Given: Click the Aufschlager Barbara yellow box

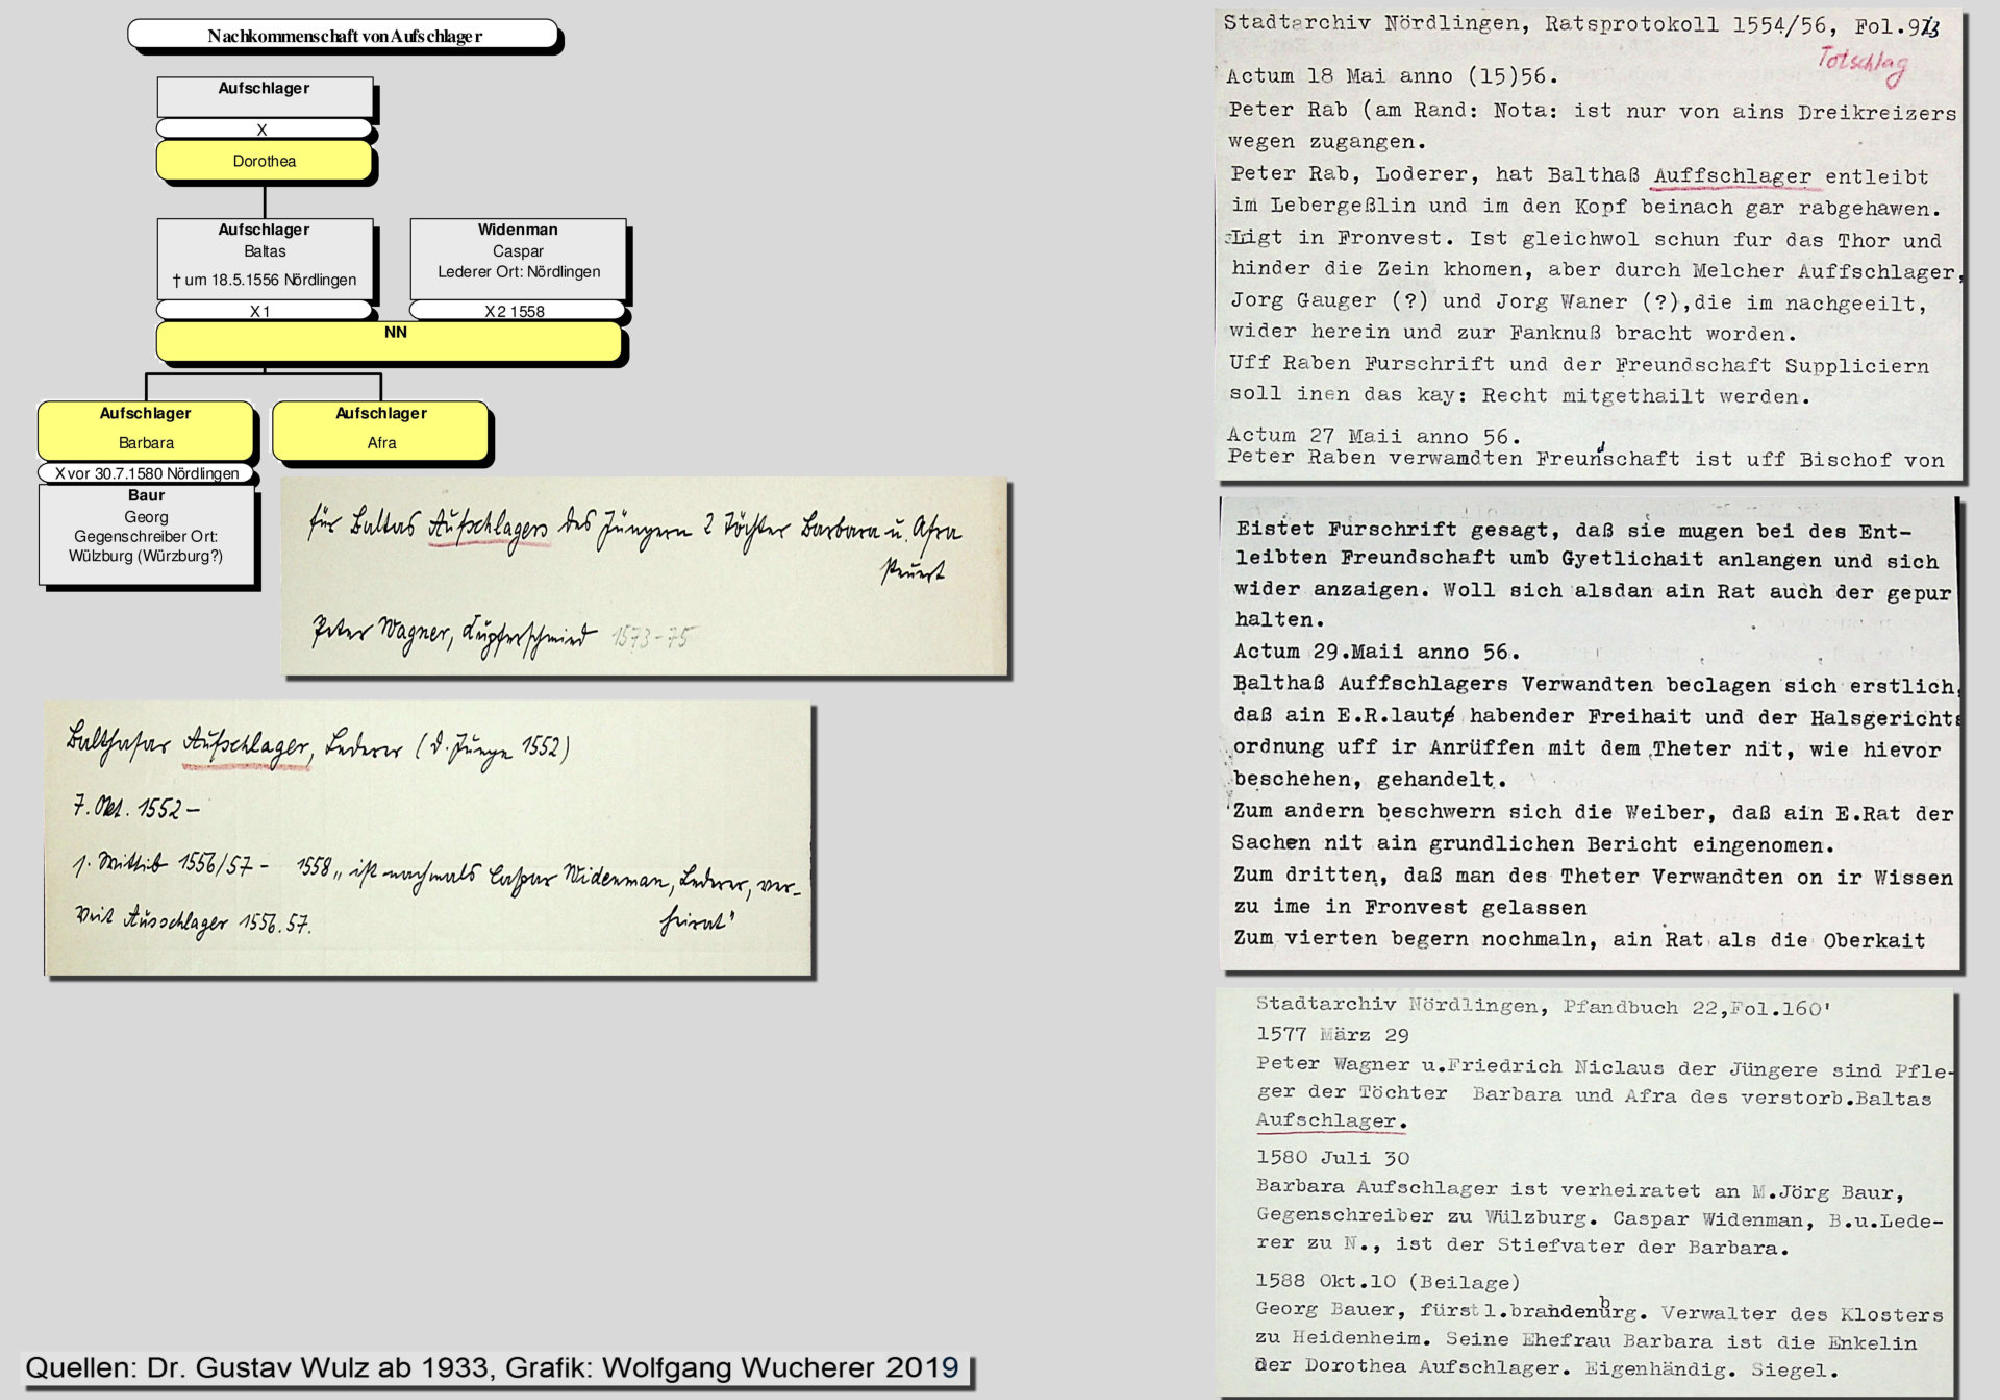Looking at the screenshot, I should pos(146,430).
